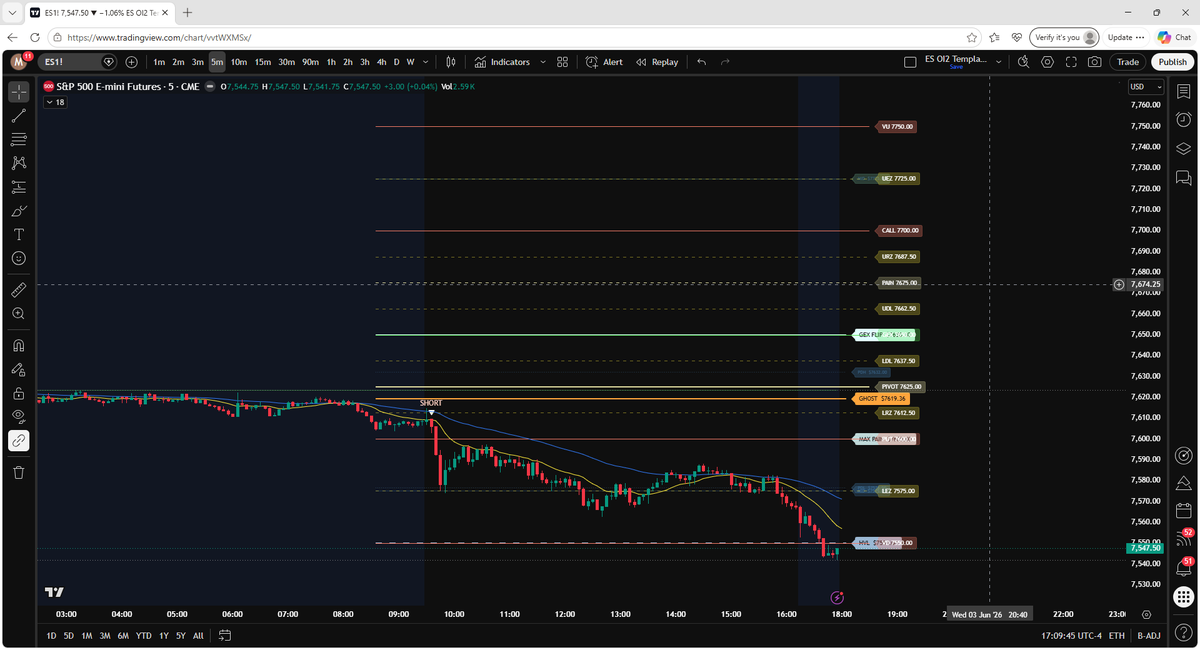Remove drawings with the trash icon
Viewport: 1200px width, 650px height.
19,472
